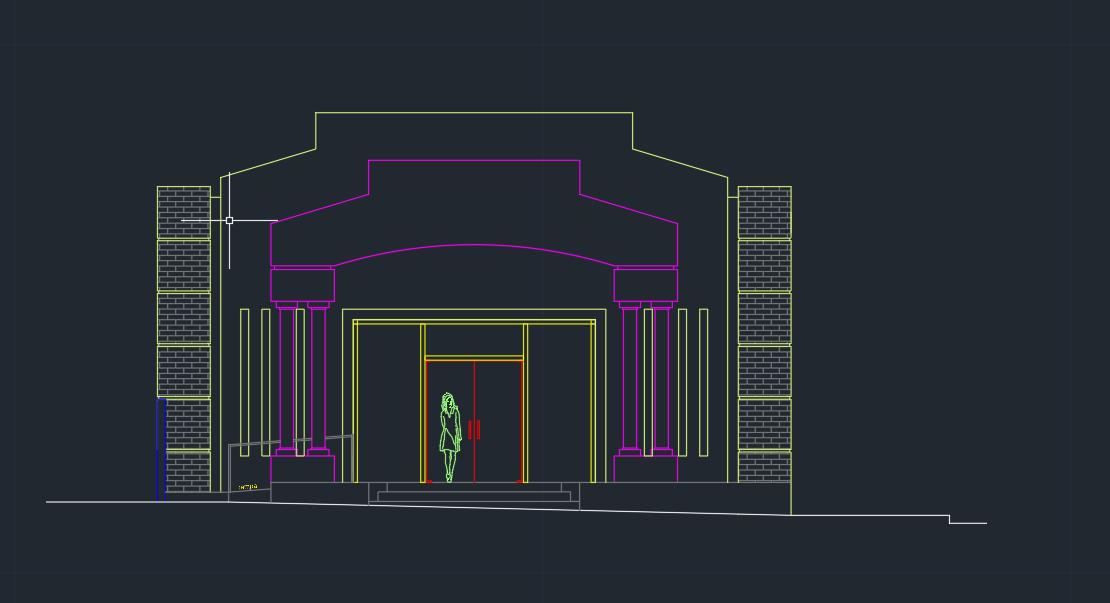Viewport: 1110px width, 603px height.
Task: Click the right glass side panel of entrance
Action: click(x=559, y=402)
